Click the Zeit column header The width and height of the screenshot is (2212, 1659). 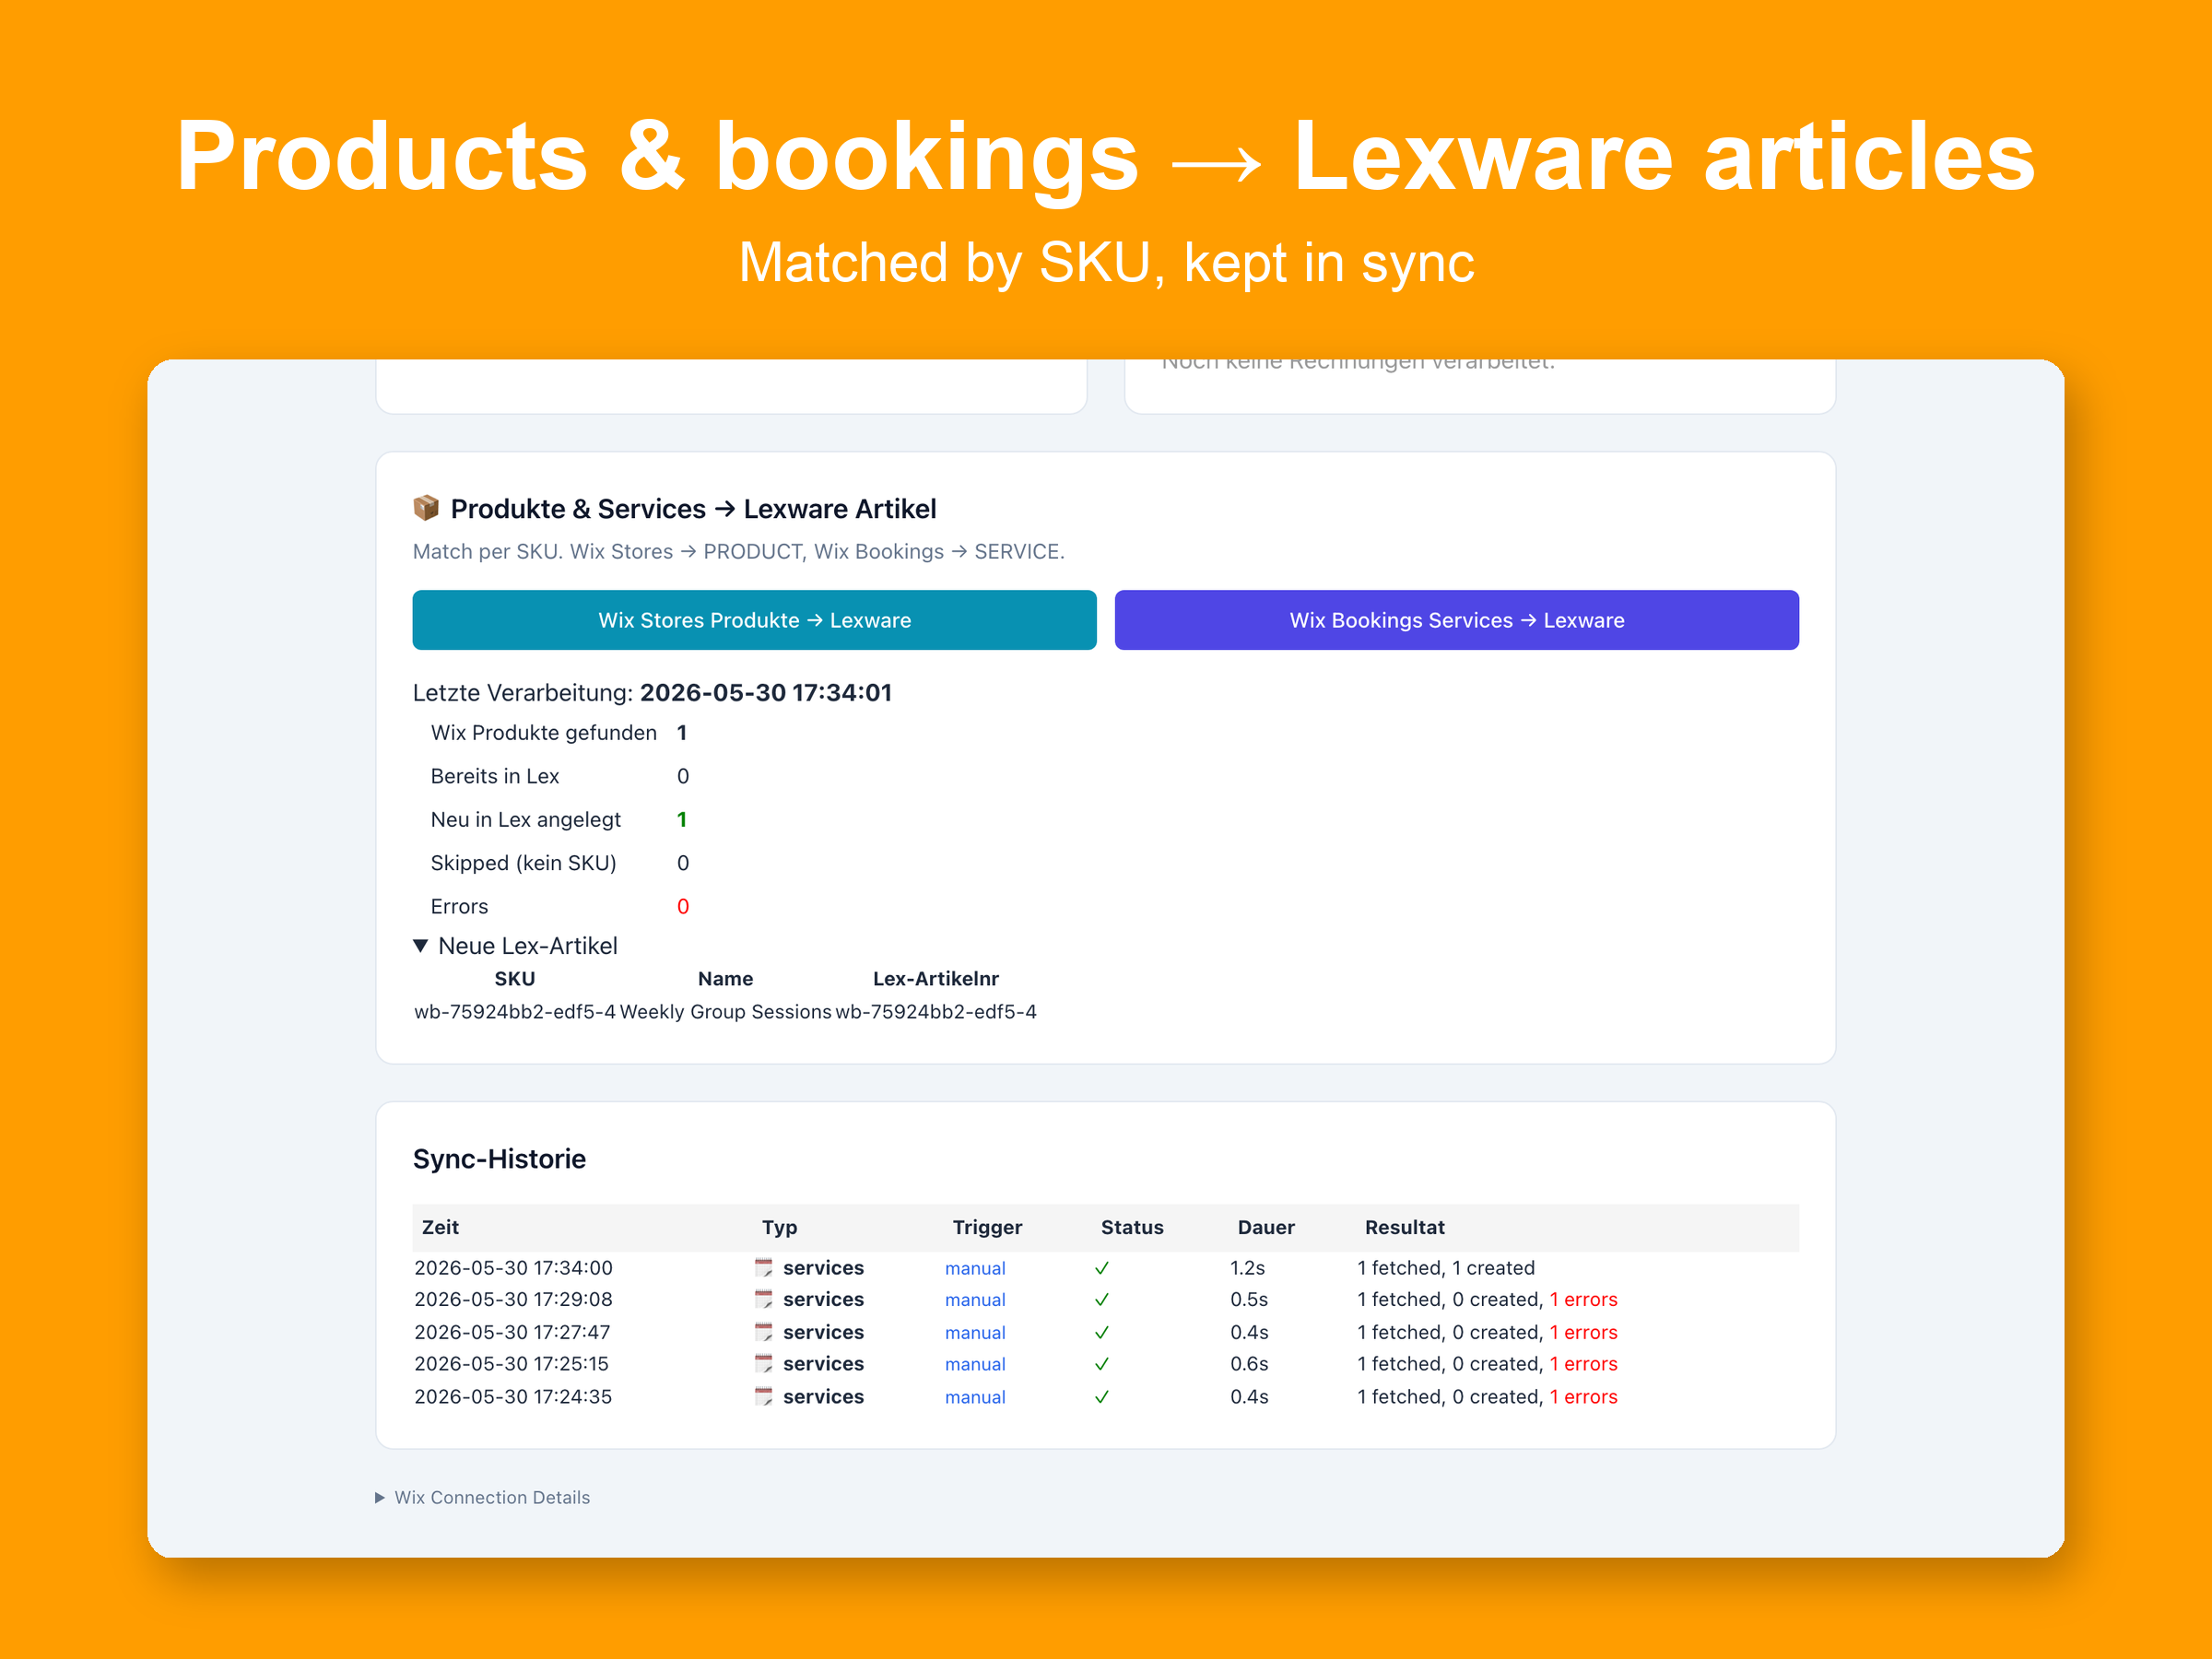[x=440, y=1227]
